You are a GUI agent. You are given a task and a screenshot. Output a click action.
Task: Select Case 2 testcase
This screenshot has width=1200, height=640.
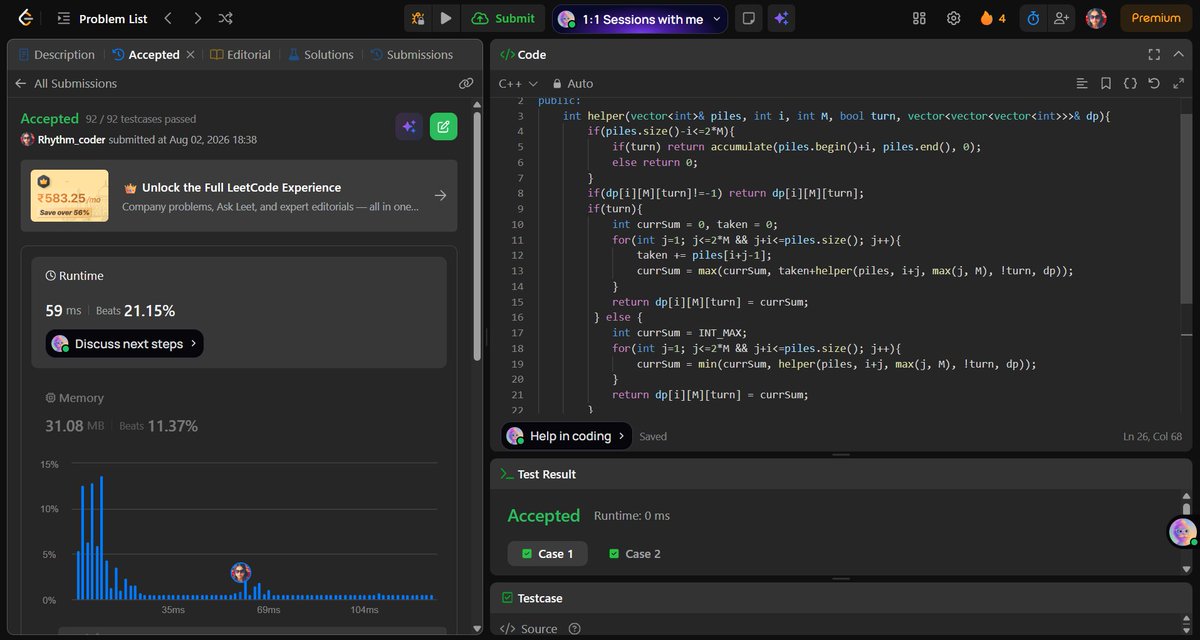(634, 554)
